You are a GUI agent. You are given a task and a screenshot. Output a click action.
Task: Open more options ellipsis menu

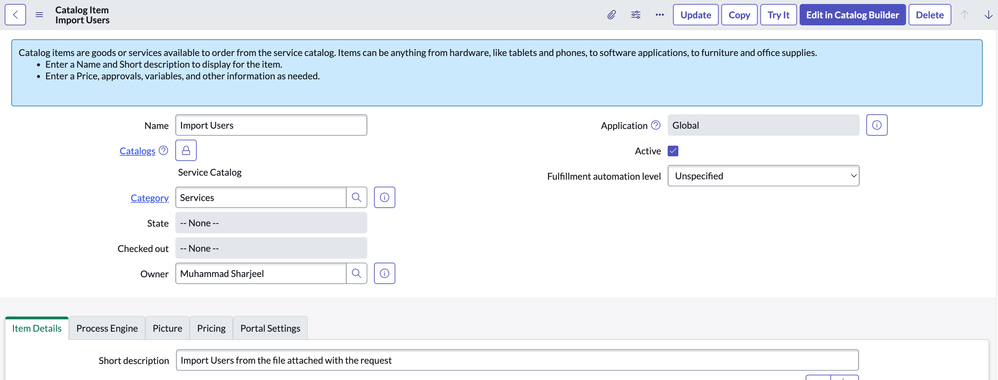[x=659, y=15]
